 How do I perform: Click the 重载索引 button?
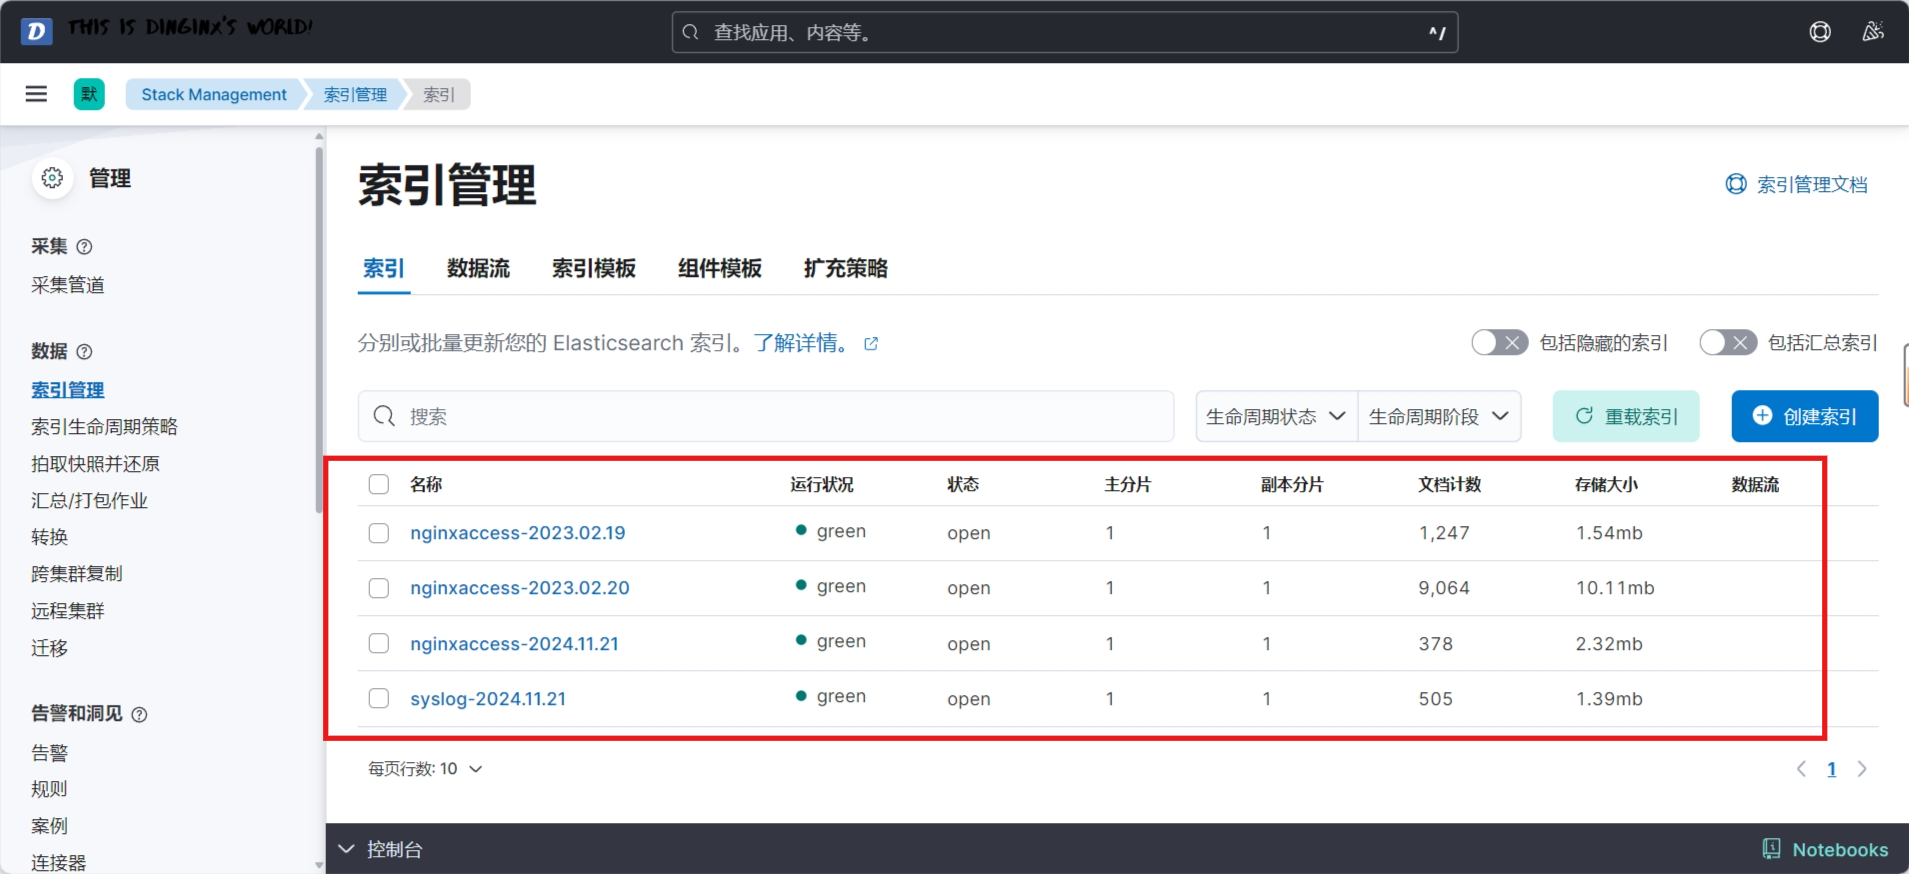1626,416
